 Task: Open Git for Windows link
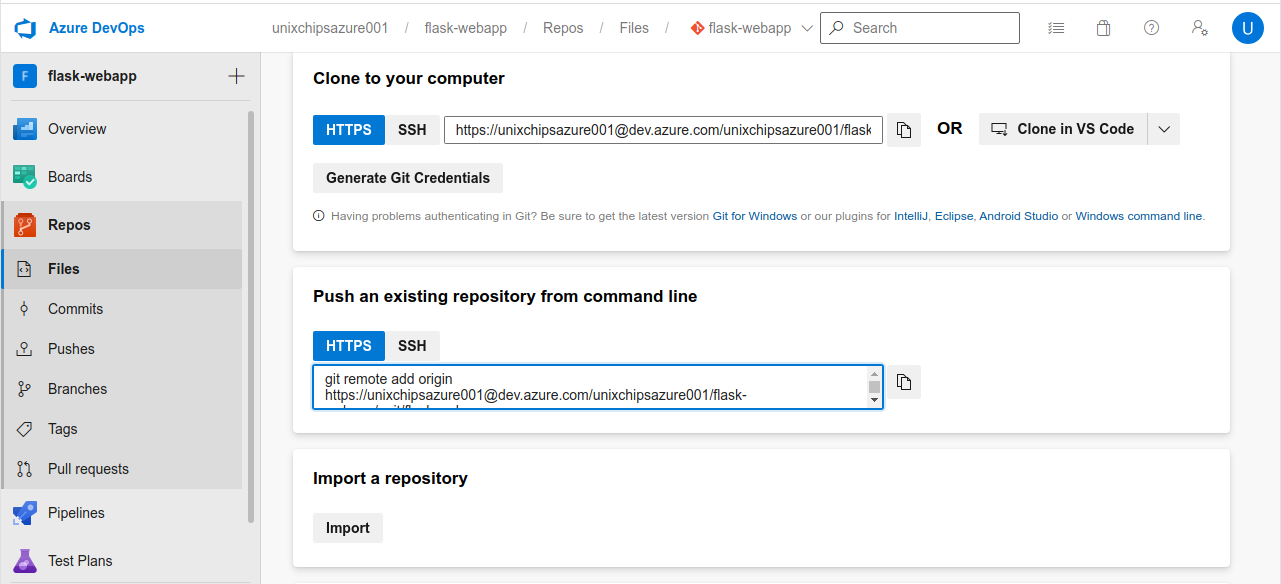[x=755, y=216]
